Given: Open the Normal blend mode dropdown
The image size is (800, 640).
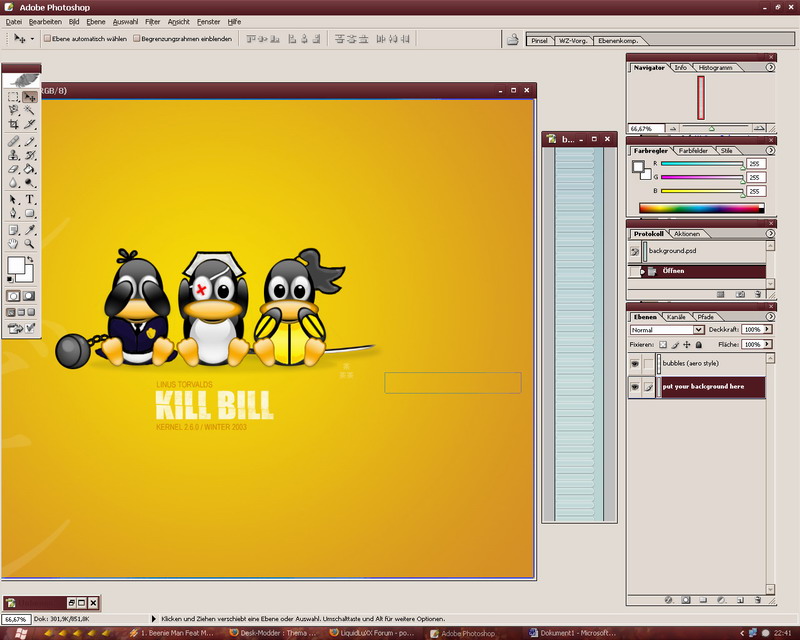Looking at the screenshot, I should click(x=698, y=330).
